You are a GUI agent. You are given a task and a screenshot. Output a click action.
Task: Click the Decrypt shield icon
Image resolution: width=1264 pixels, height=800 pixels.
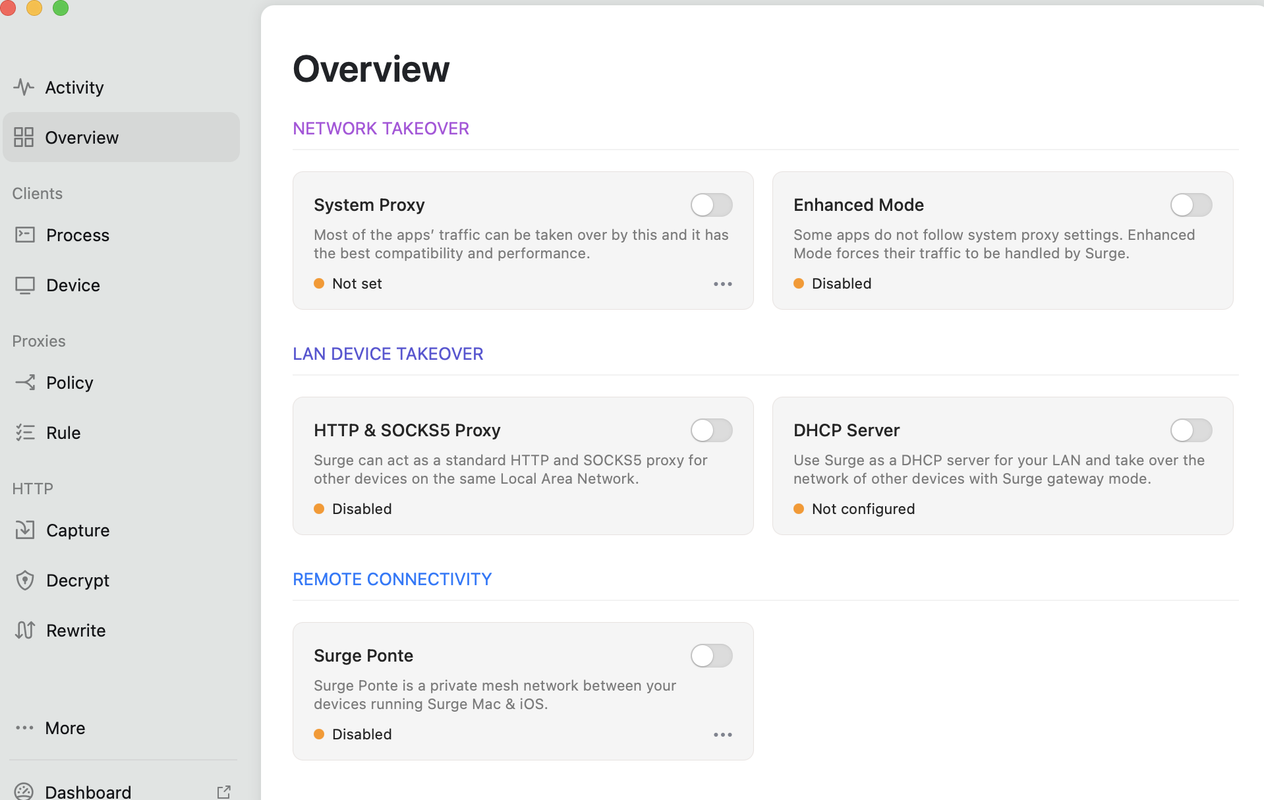(25, 580)
